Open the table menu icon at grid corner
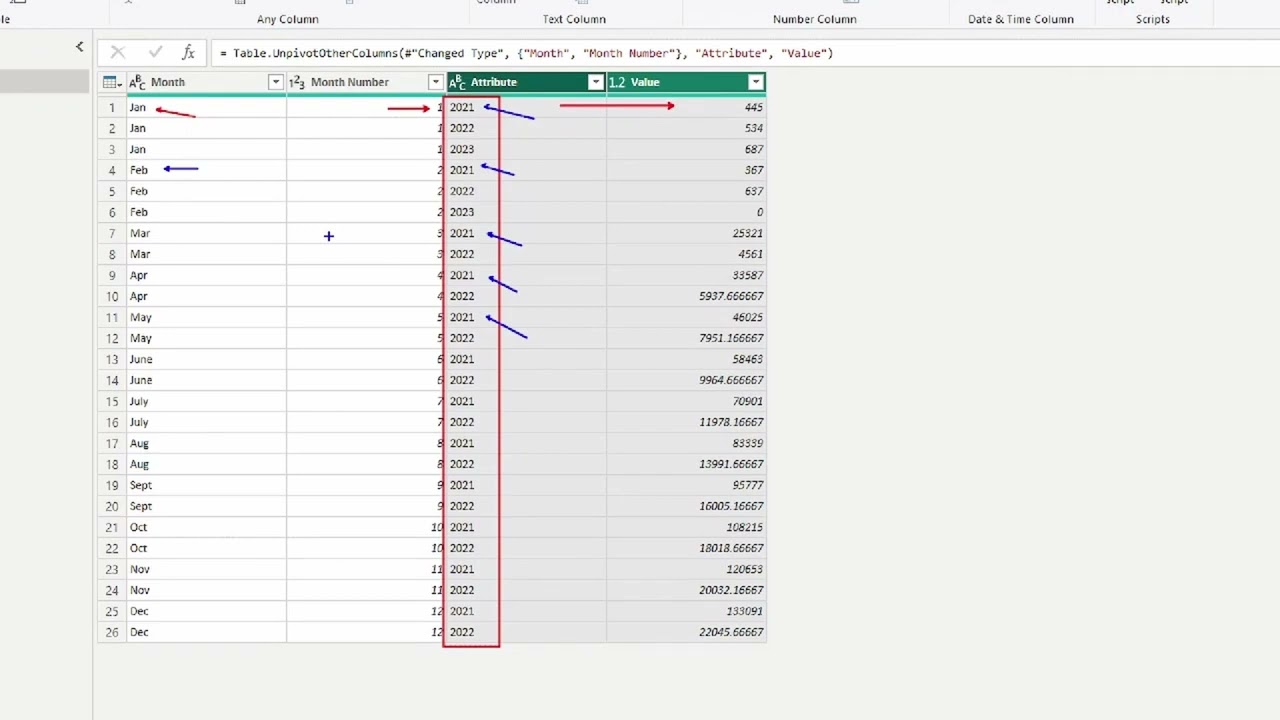This screenshot has width=1280, height=720. [111, 82]
